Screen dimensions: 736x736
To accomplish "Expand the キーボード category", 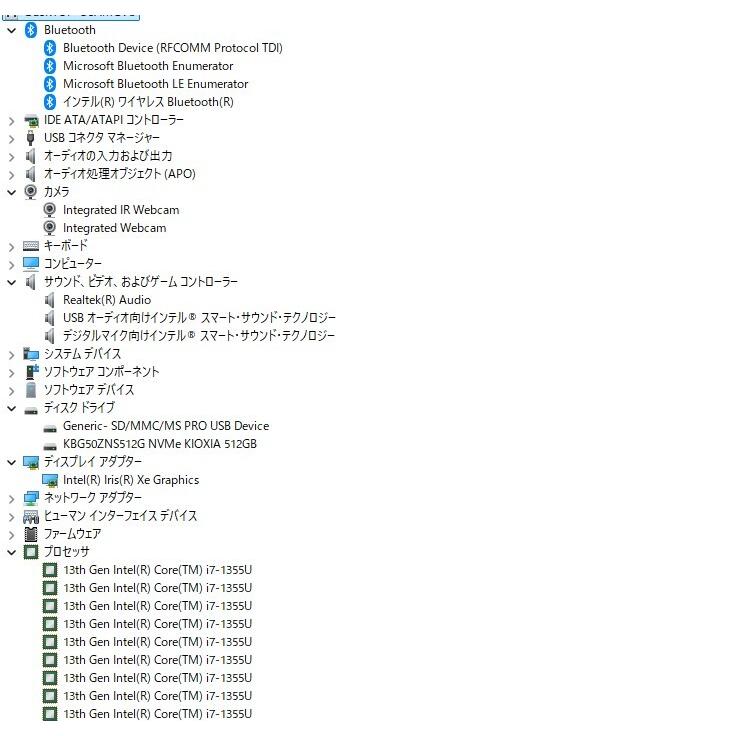I will click(12, 247).
